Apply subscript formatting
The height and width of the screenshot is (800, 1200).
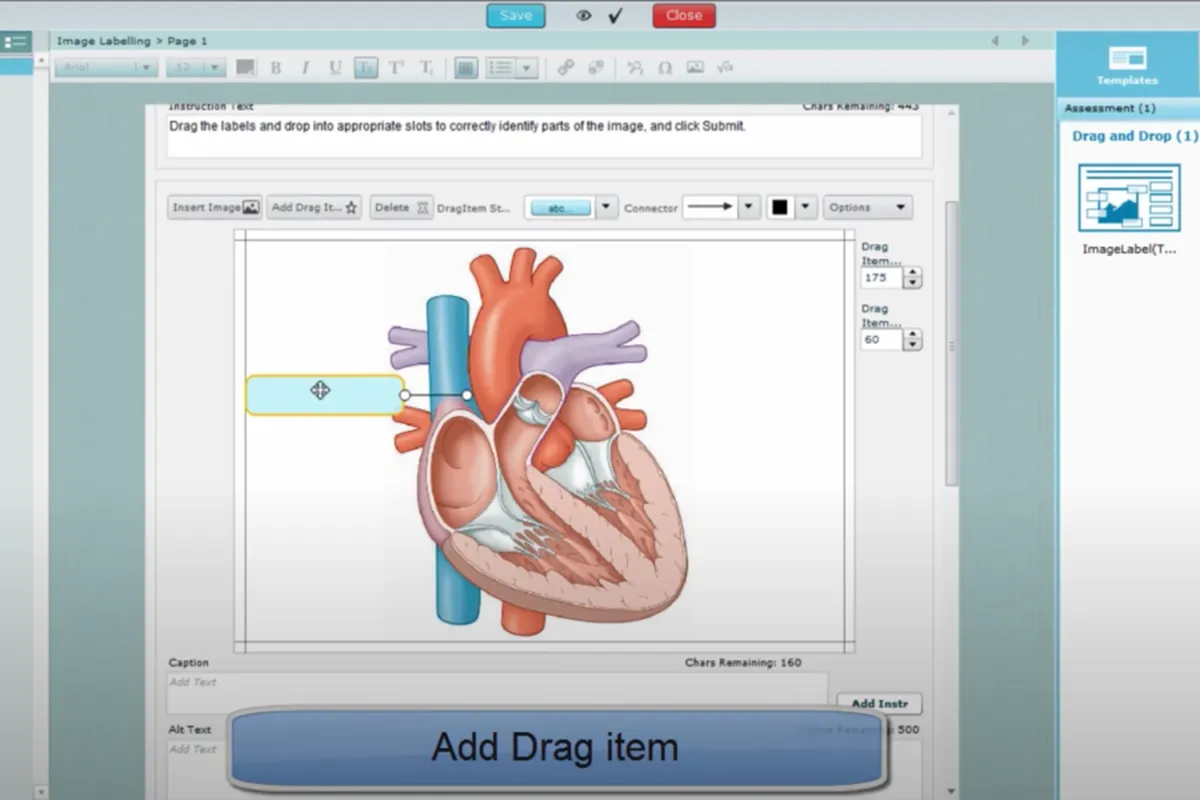(426, 67)
